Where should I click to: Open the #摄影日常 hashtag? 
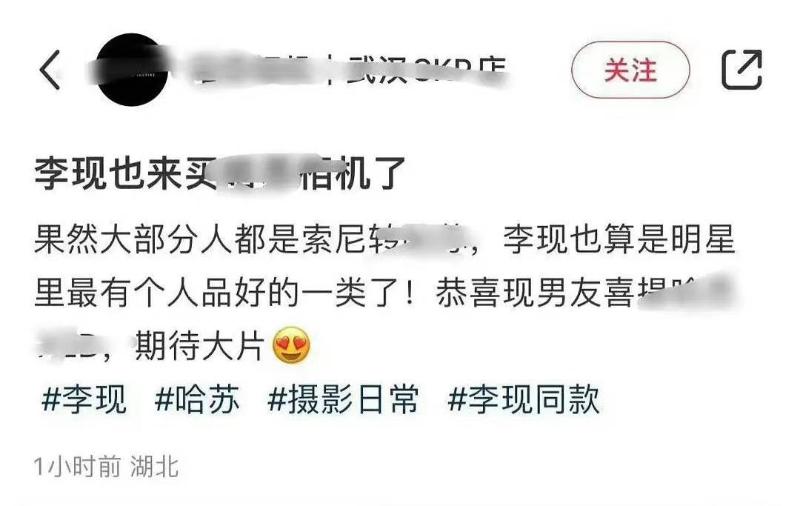coord(343,398)
